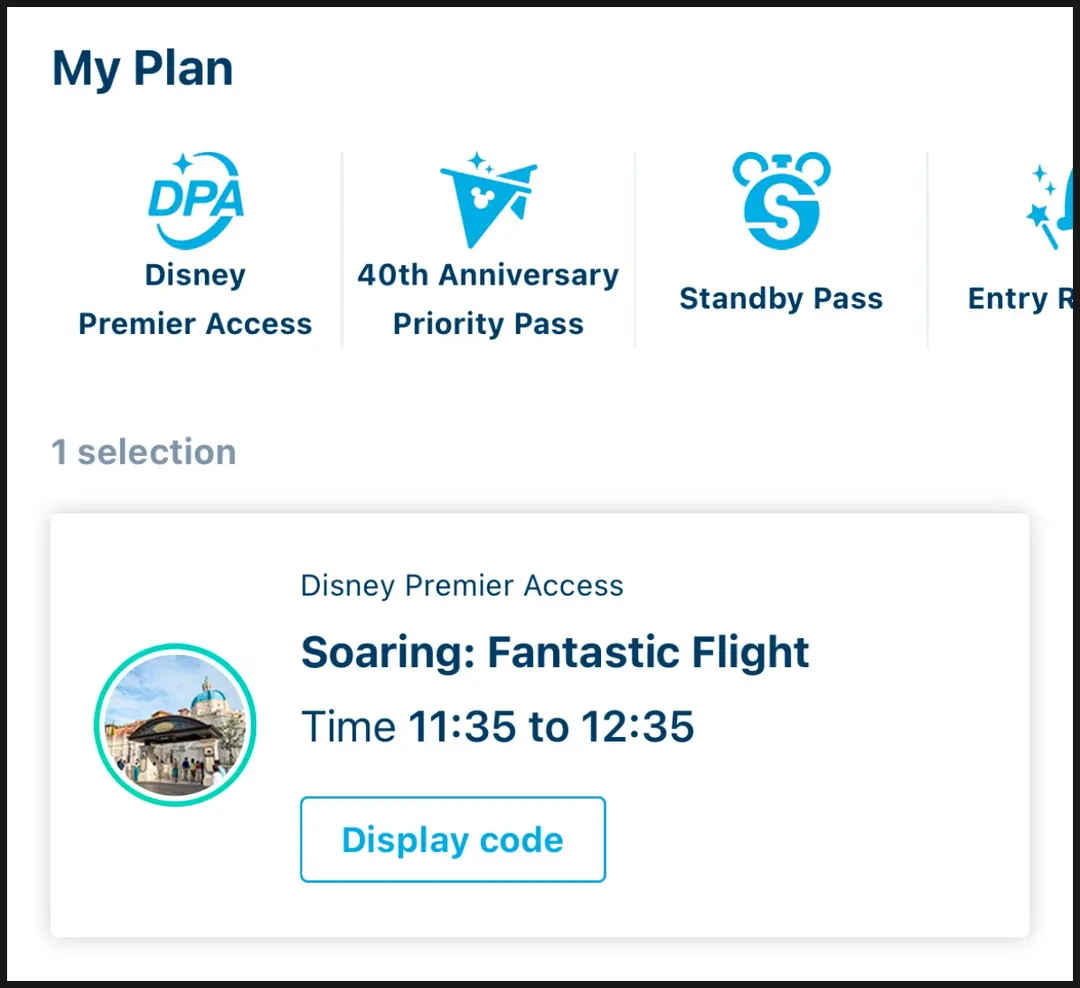
Task: Click the 1 selection count label
Action: click(144, 452)
